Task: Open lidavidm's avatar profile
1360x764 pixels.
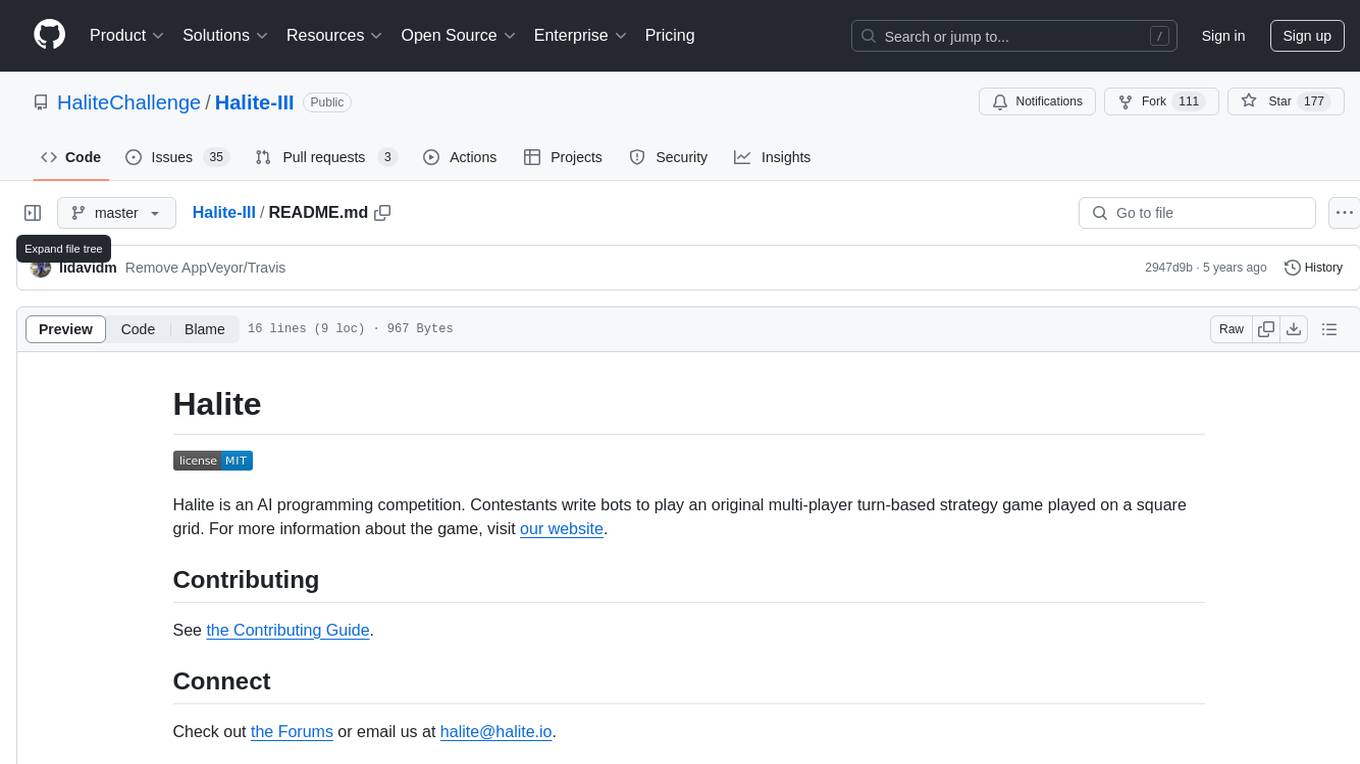Action: tap(41, 268)
